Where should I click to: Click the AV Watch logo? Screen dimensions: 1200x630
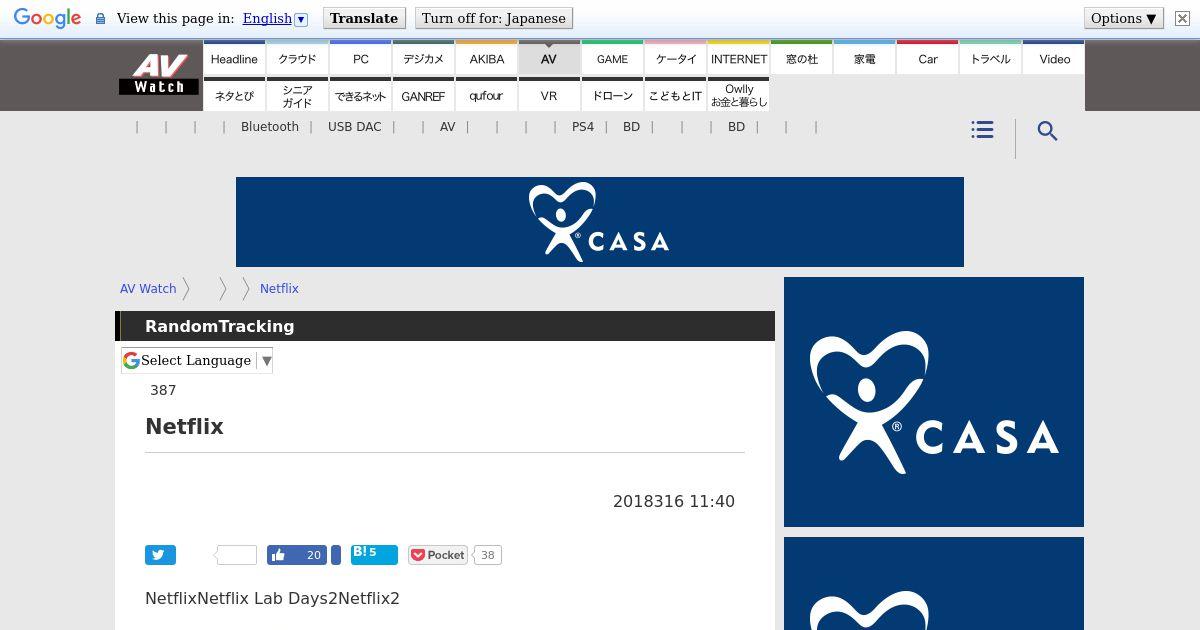point(159,75)
